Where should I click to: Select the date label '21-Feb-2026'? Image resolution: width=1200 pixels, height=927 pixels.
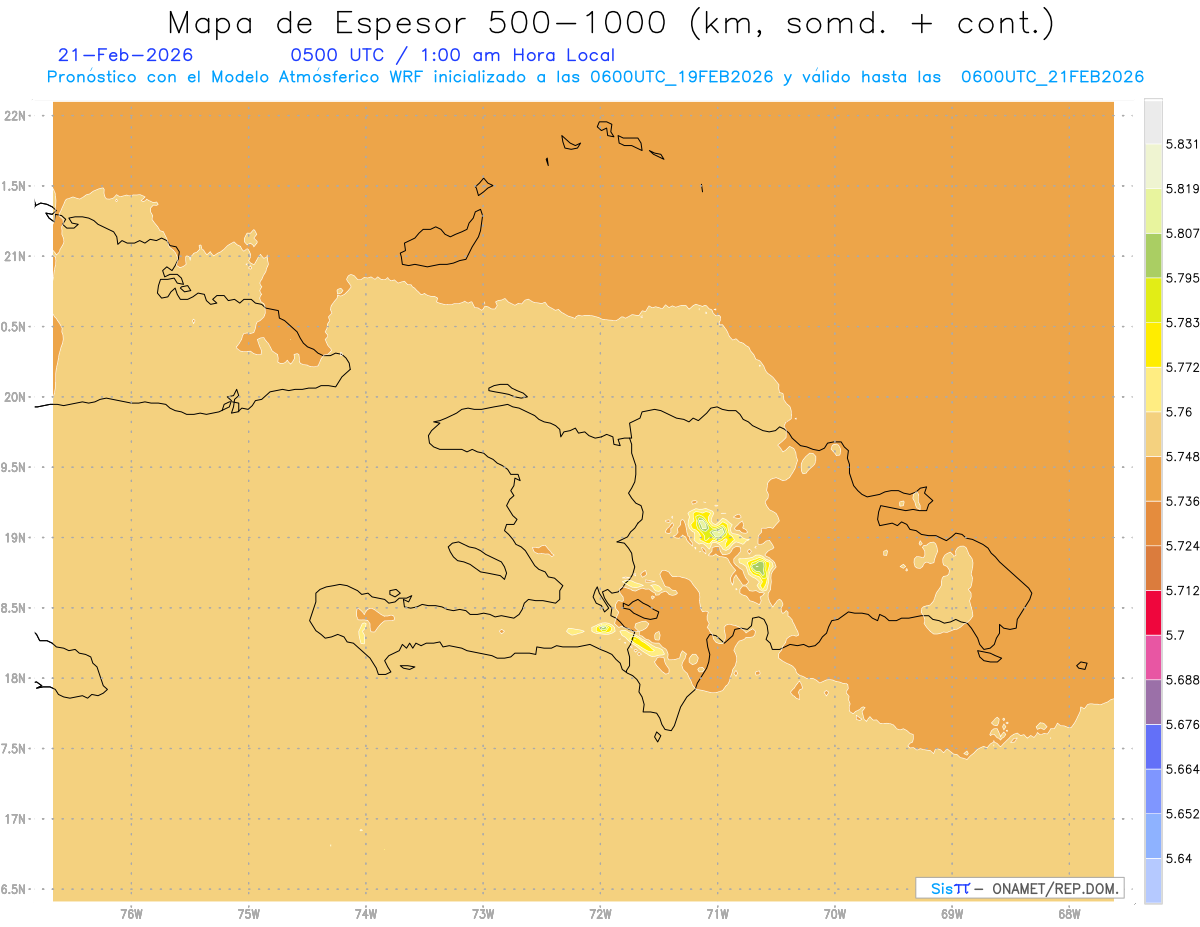(126, 55)
